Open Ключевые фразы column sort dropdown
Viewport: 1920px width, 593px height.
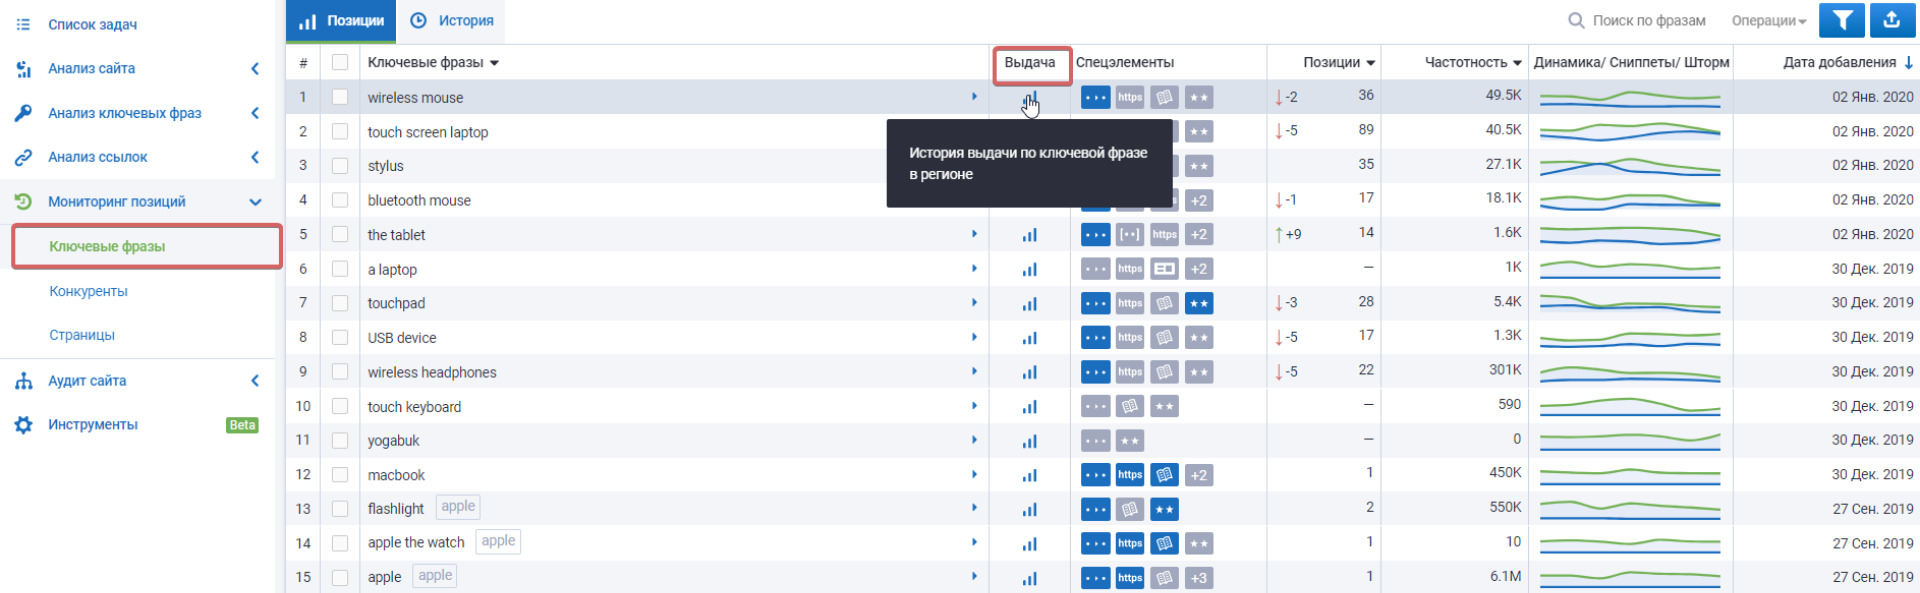coord(494,63)
